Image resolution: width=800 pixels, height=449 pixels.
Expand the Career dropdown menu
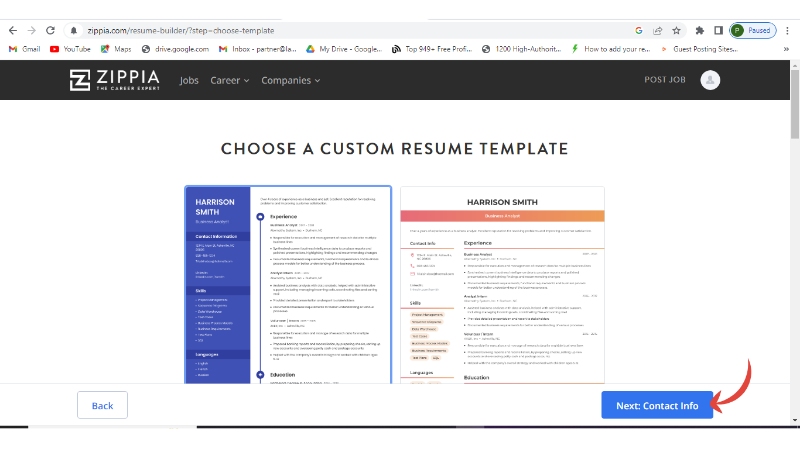229,80
